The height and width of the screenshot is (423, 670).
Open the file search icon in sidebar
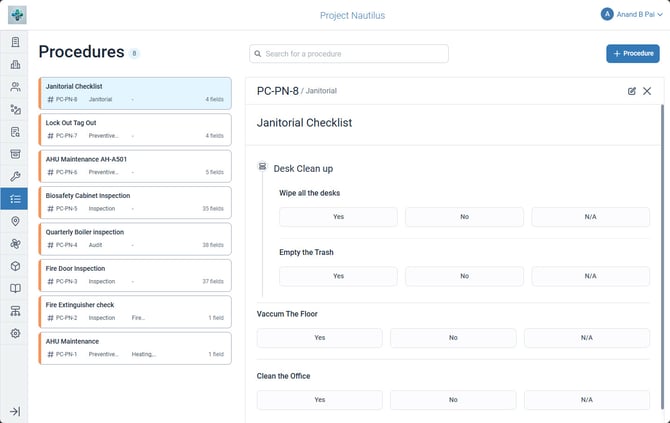pos(15,132)
